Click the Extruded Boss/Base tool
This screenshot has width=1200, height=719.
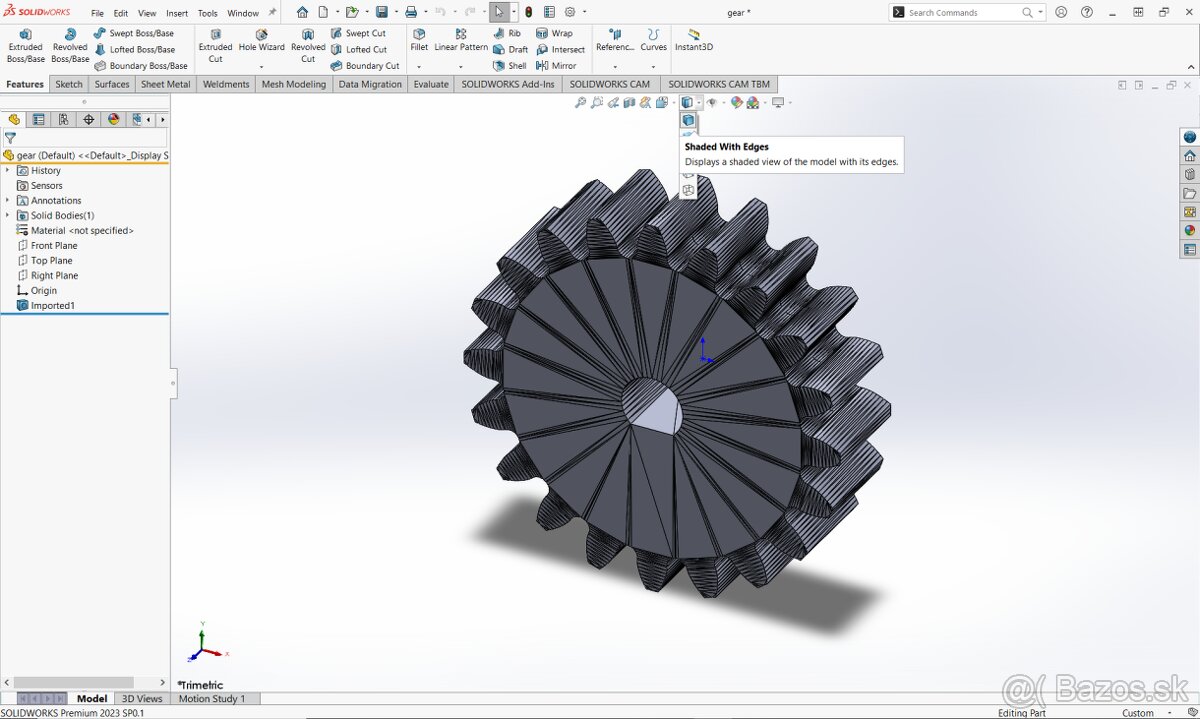[x=26, y=46]
